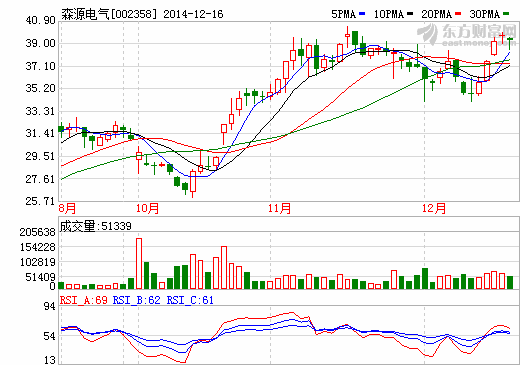Click the 11月 month label
The image size is (520, 365).
click(279, 209)
